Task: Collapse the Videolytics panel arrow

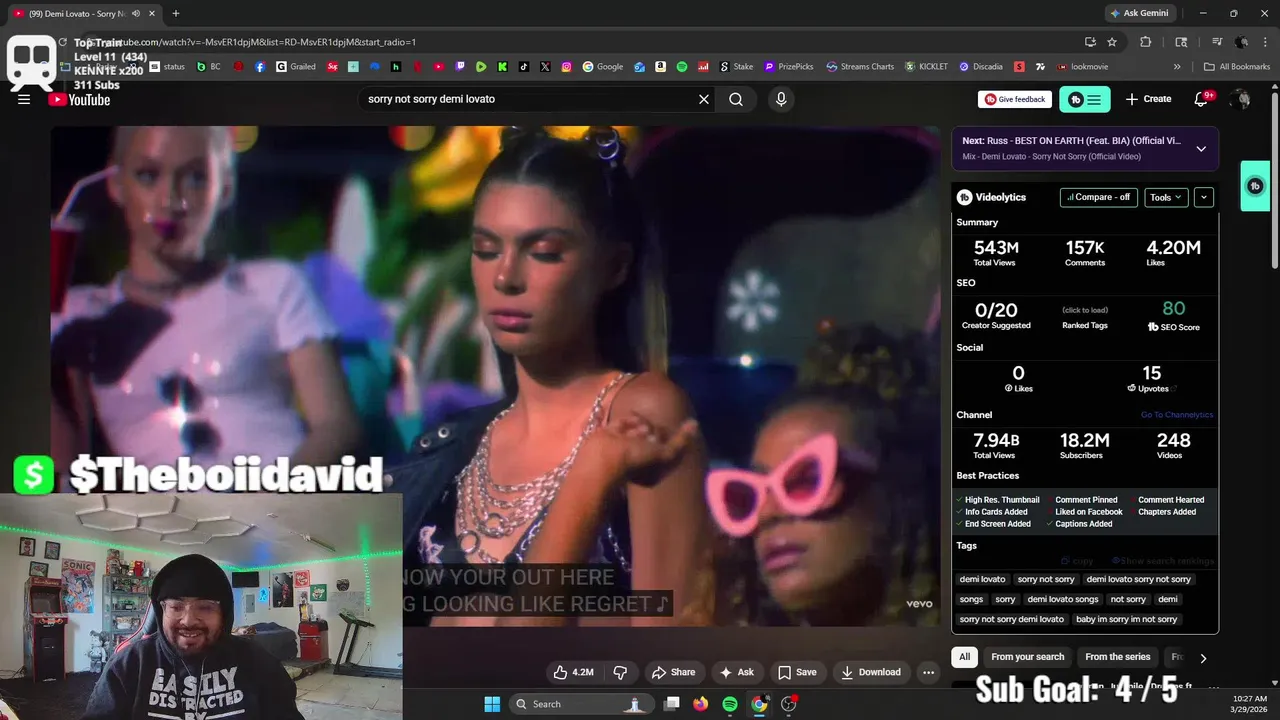Action: click(x=1204, y=197)
